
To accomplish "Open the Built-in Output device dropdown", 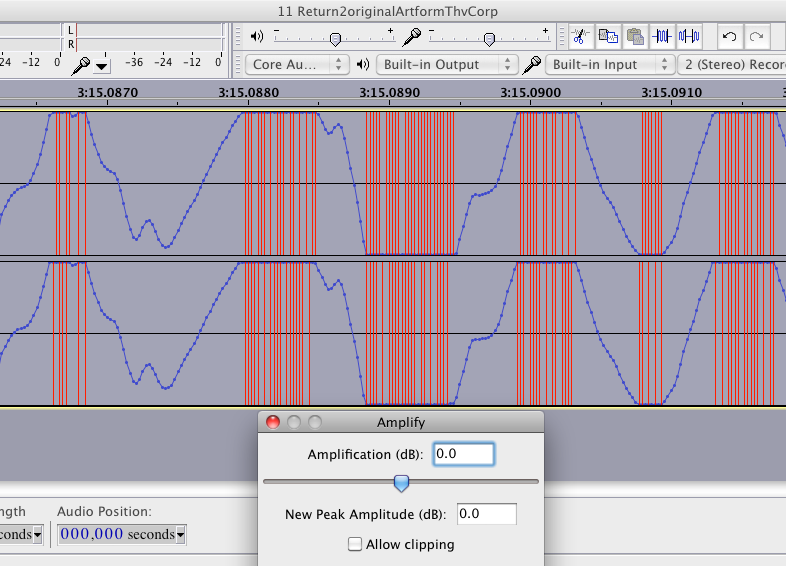I will coord(447,65).
